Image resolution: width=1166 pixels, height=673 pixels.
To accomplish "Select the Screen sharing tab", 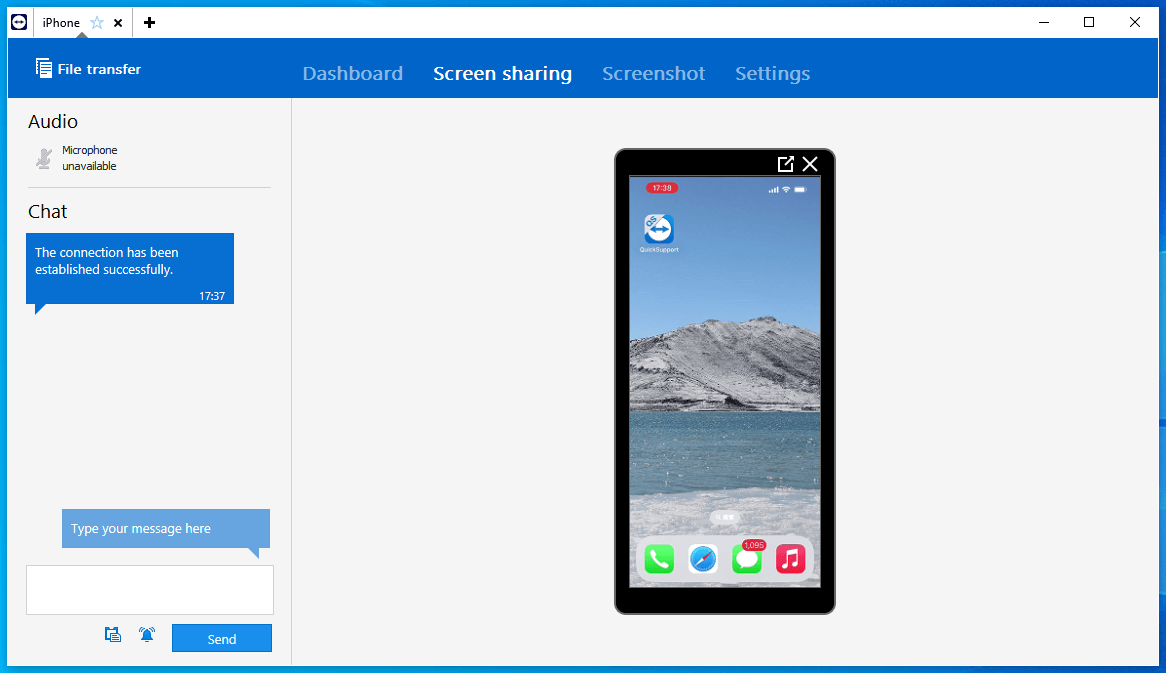I will [503, 74].
